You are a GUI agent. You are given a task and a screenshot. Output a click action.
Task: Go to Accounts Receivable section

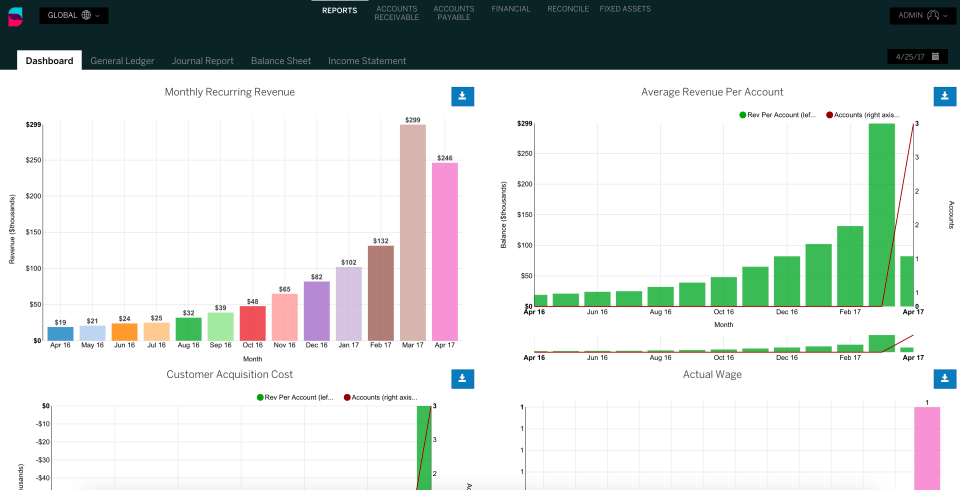(x=397, y=13)
